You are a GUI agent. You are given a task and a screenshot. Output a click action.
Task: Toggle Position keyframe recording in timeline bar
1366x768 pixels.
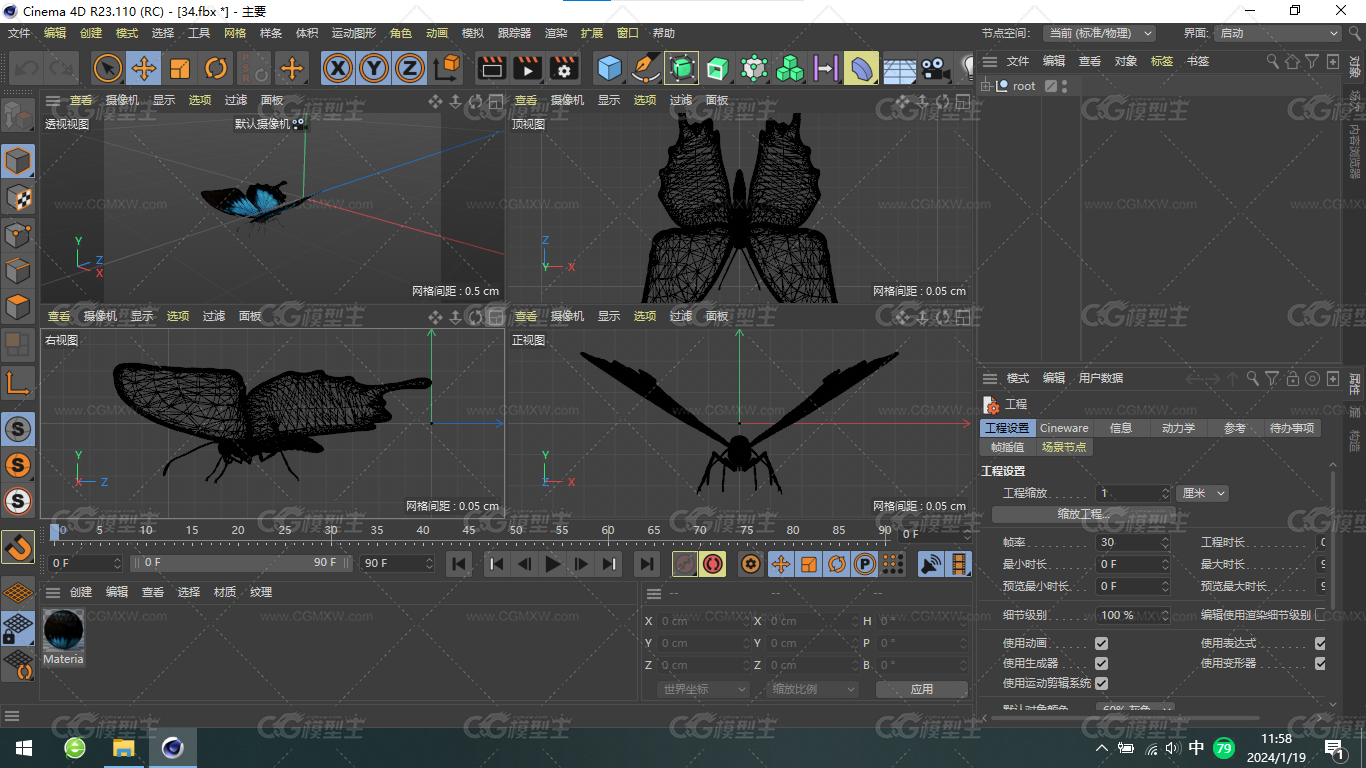point(780,564)
